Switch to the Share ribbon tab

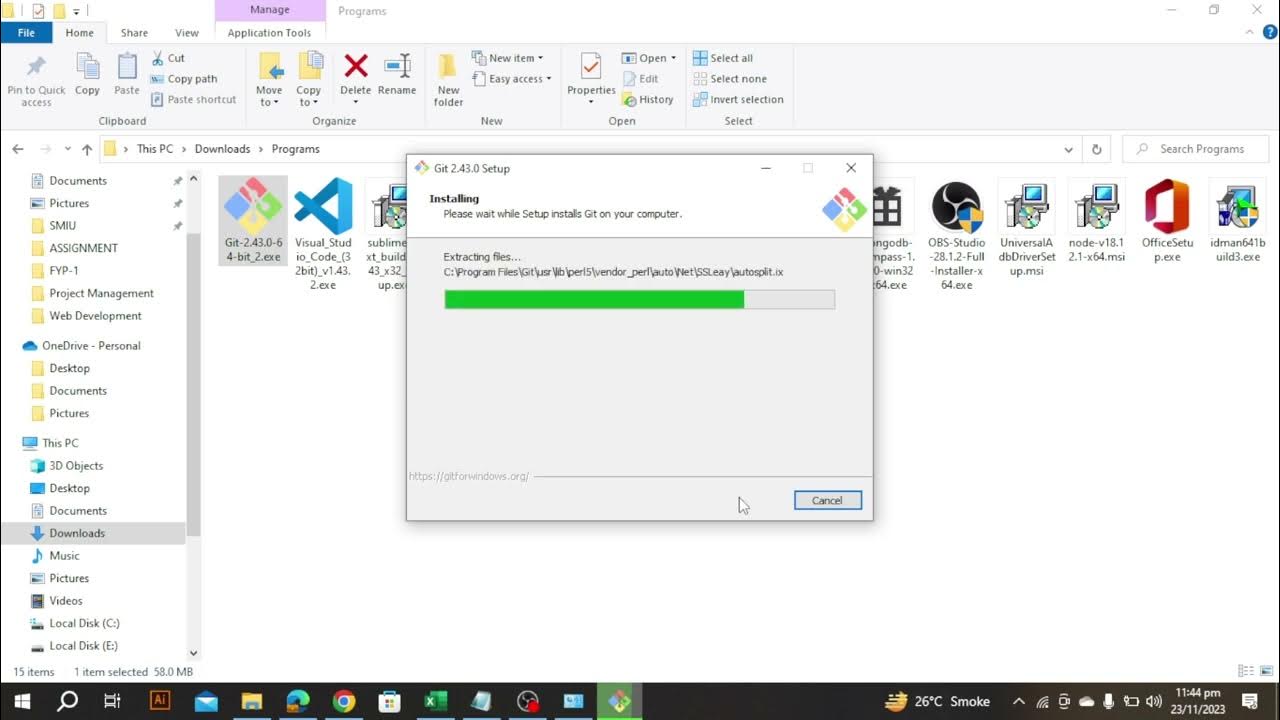coord(134,33)
